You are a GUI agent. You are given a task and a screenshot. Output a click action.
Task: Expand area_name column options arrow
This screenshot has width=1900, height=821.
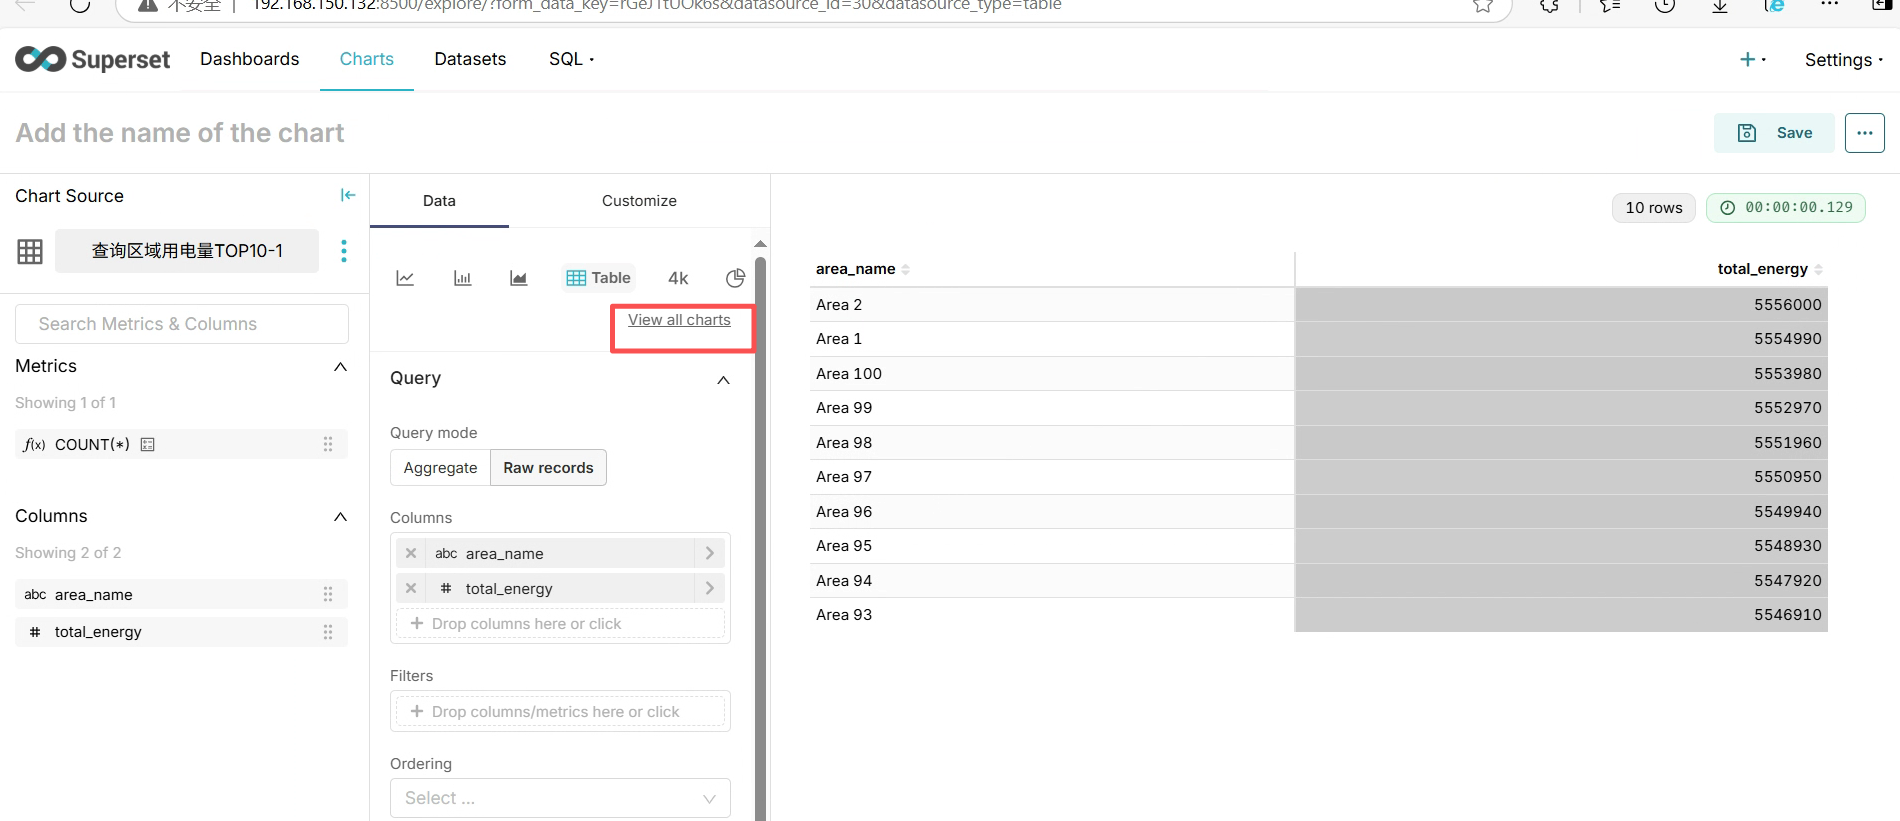(x=709, y=553)
